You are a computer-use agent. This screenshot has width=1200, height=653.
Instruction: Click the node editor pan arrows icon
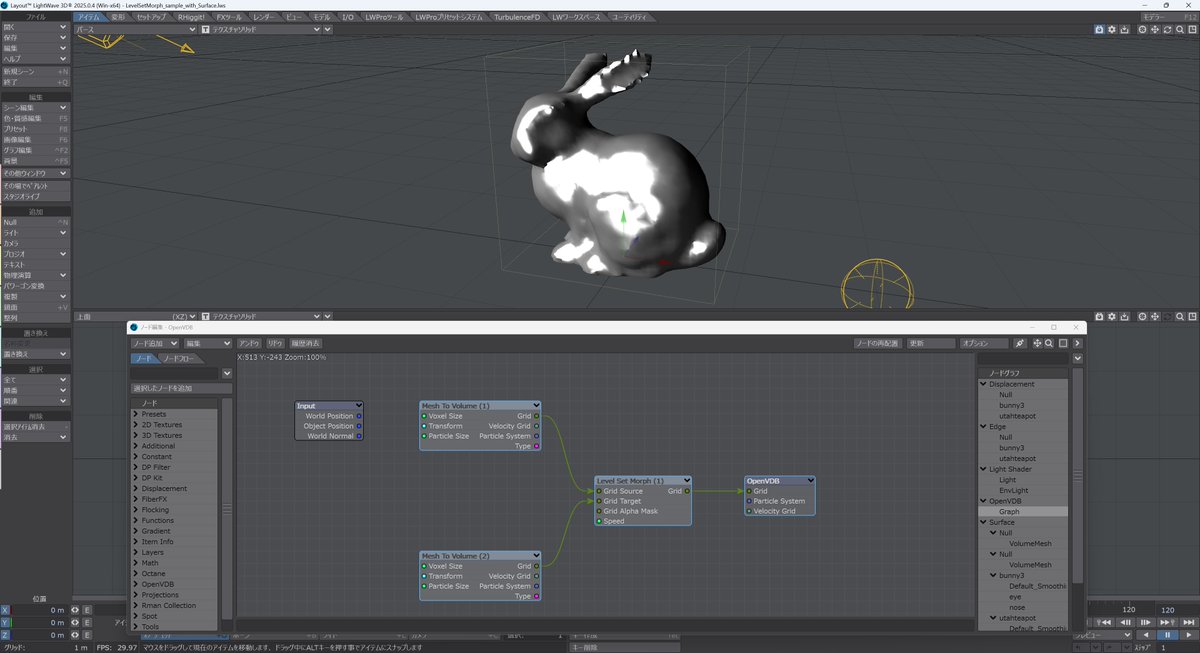click(1037, 343)
